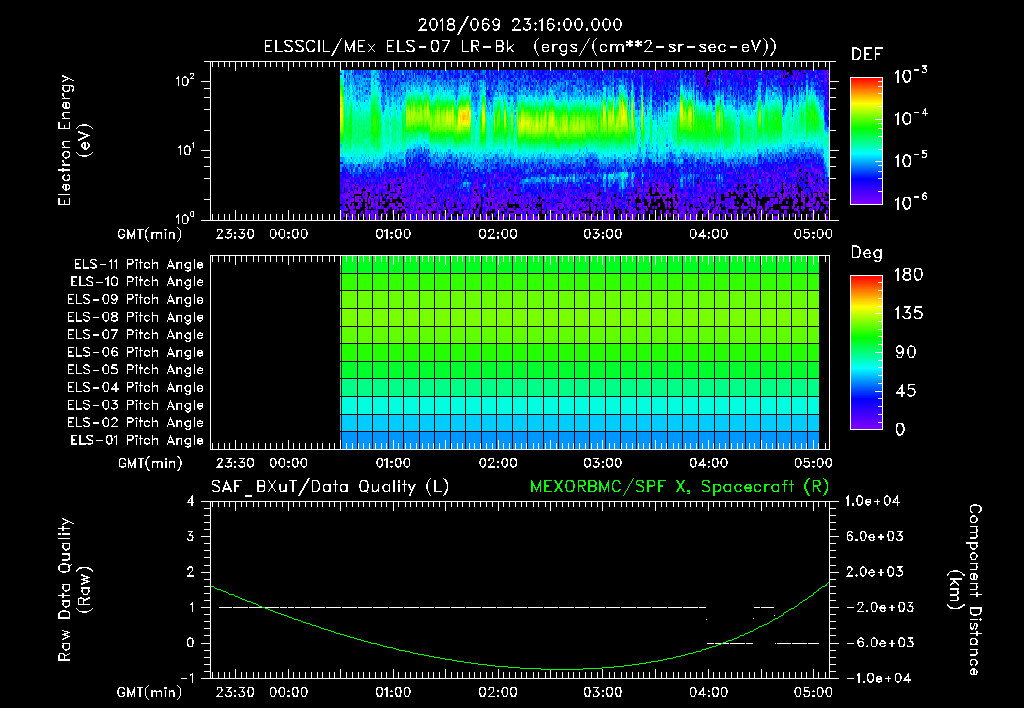
Task: Click the Raw Data Quality axis label
Action: [74, 590]
